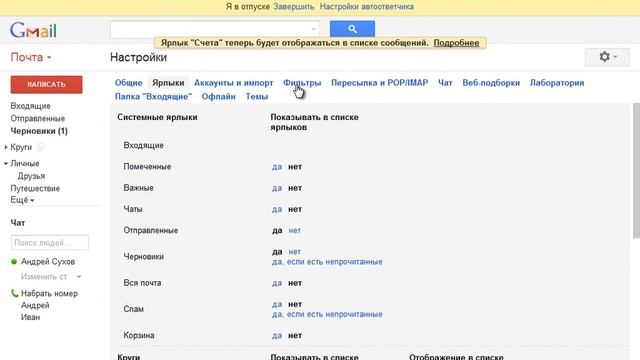Set Вся почта to да

tap(277, 283)
